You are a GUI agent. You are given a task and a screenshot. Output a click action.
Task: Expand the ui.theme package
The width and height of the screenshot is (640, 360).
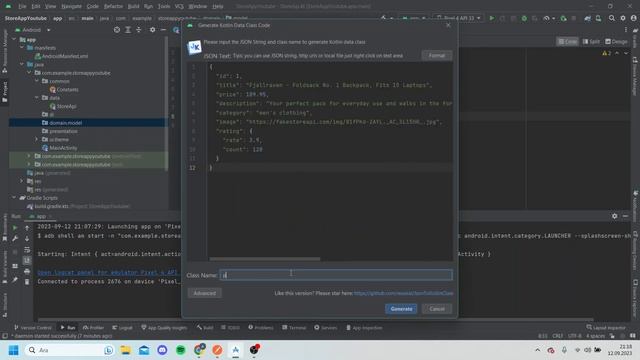tap(37, 140)
